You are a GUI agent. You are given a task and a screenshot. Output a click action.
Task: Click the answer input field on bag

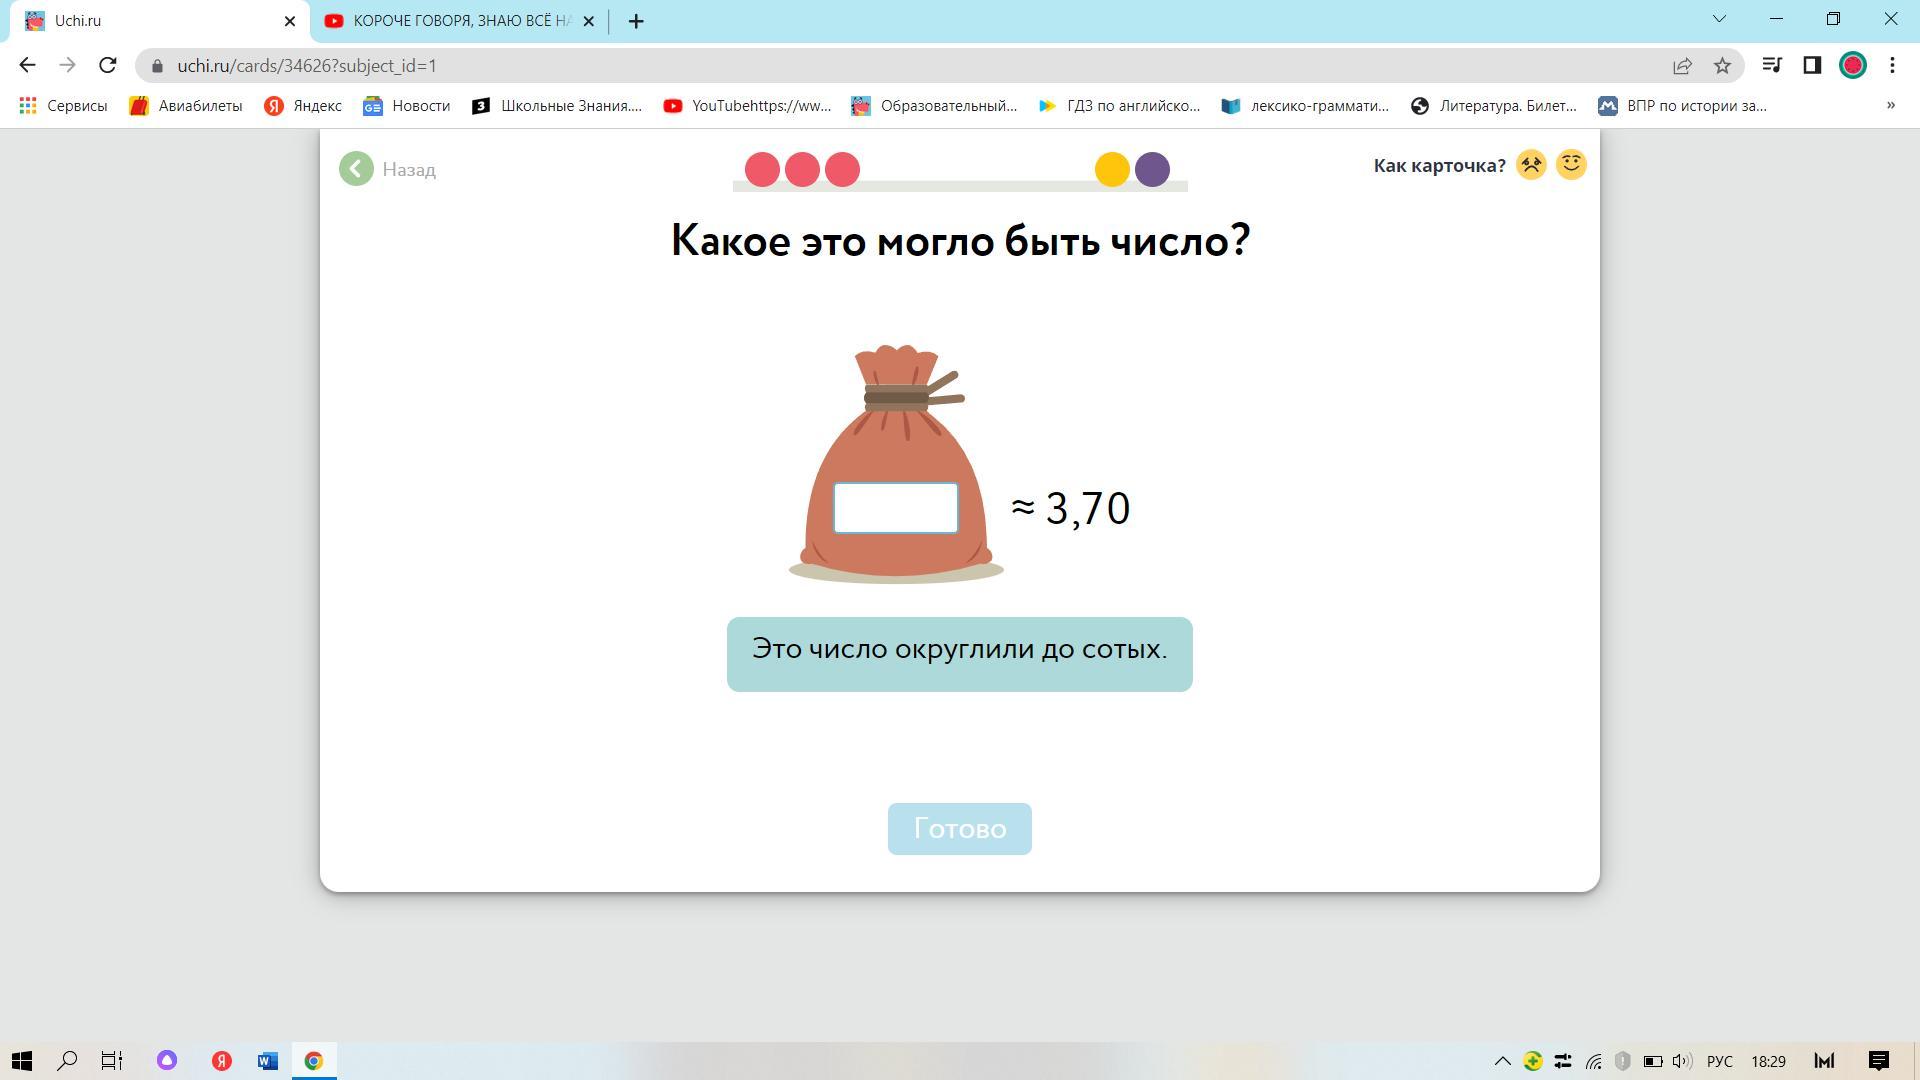(x=895, y=508)
